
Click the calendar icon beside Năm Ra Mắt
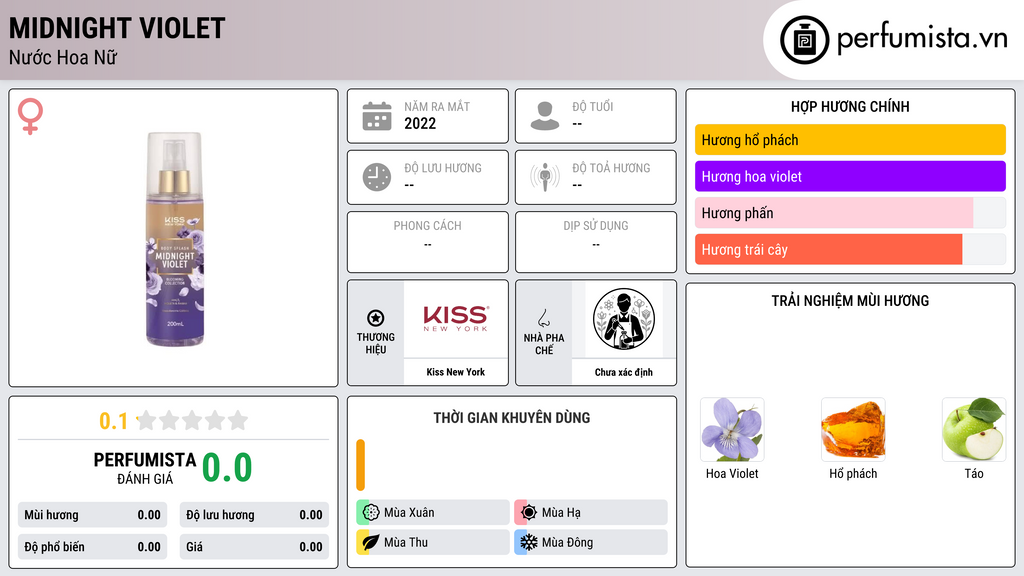pos(377,116)
